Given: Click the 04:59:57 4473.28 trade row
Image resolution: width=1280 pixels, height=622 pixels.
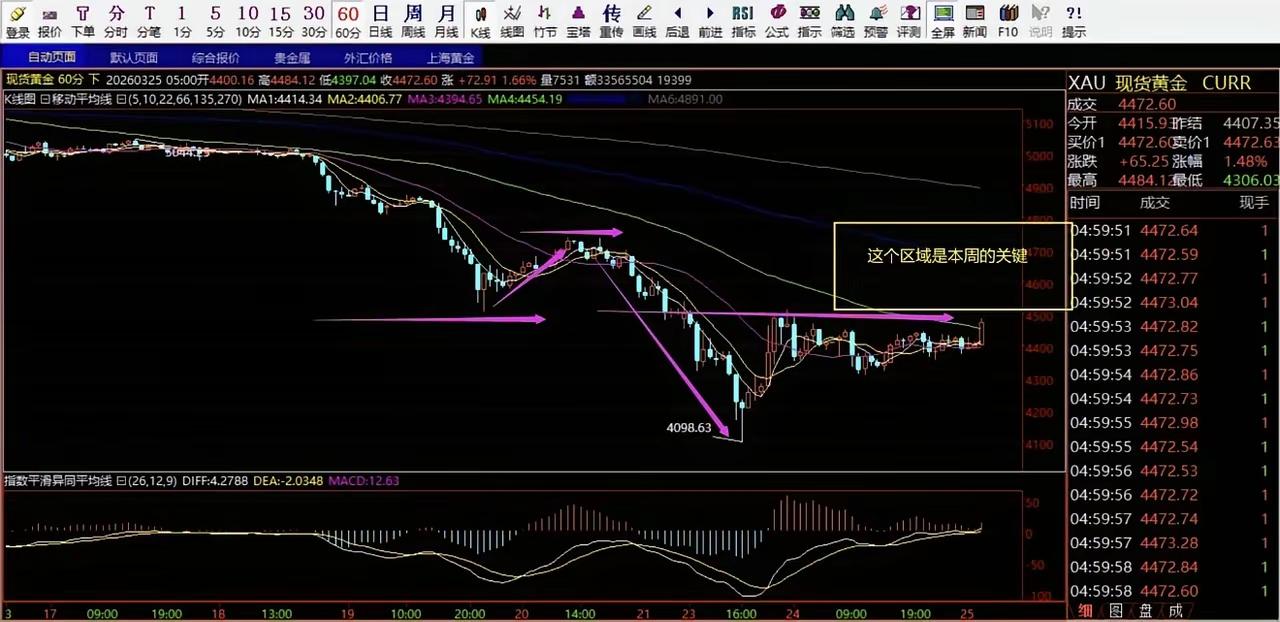Looking at the screenshot, I should tap(1172, 543).
